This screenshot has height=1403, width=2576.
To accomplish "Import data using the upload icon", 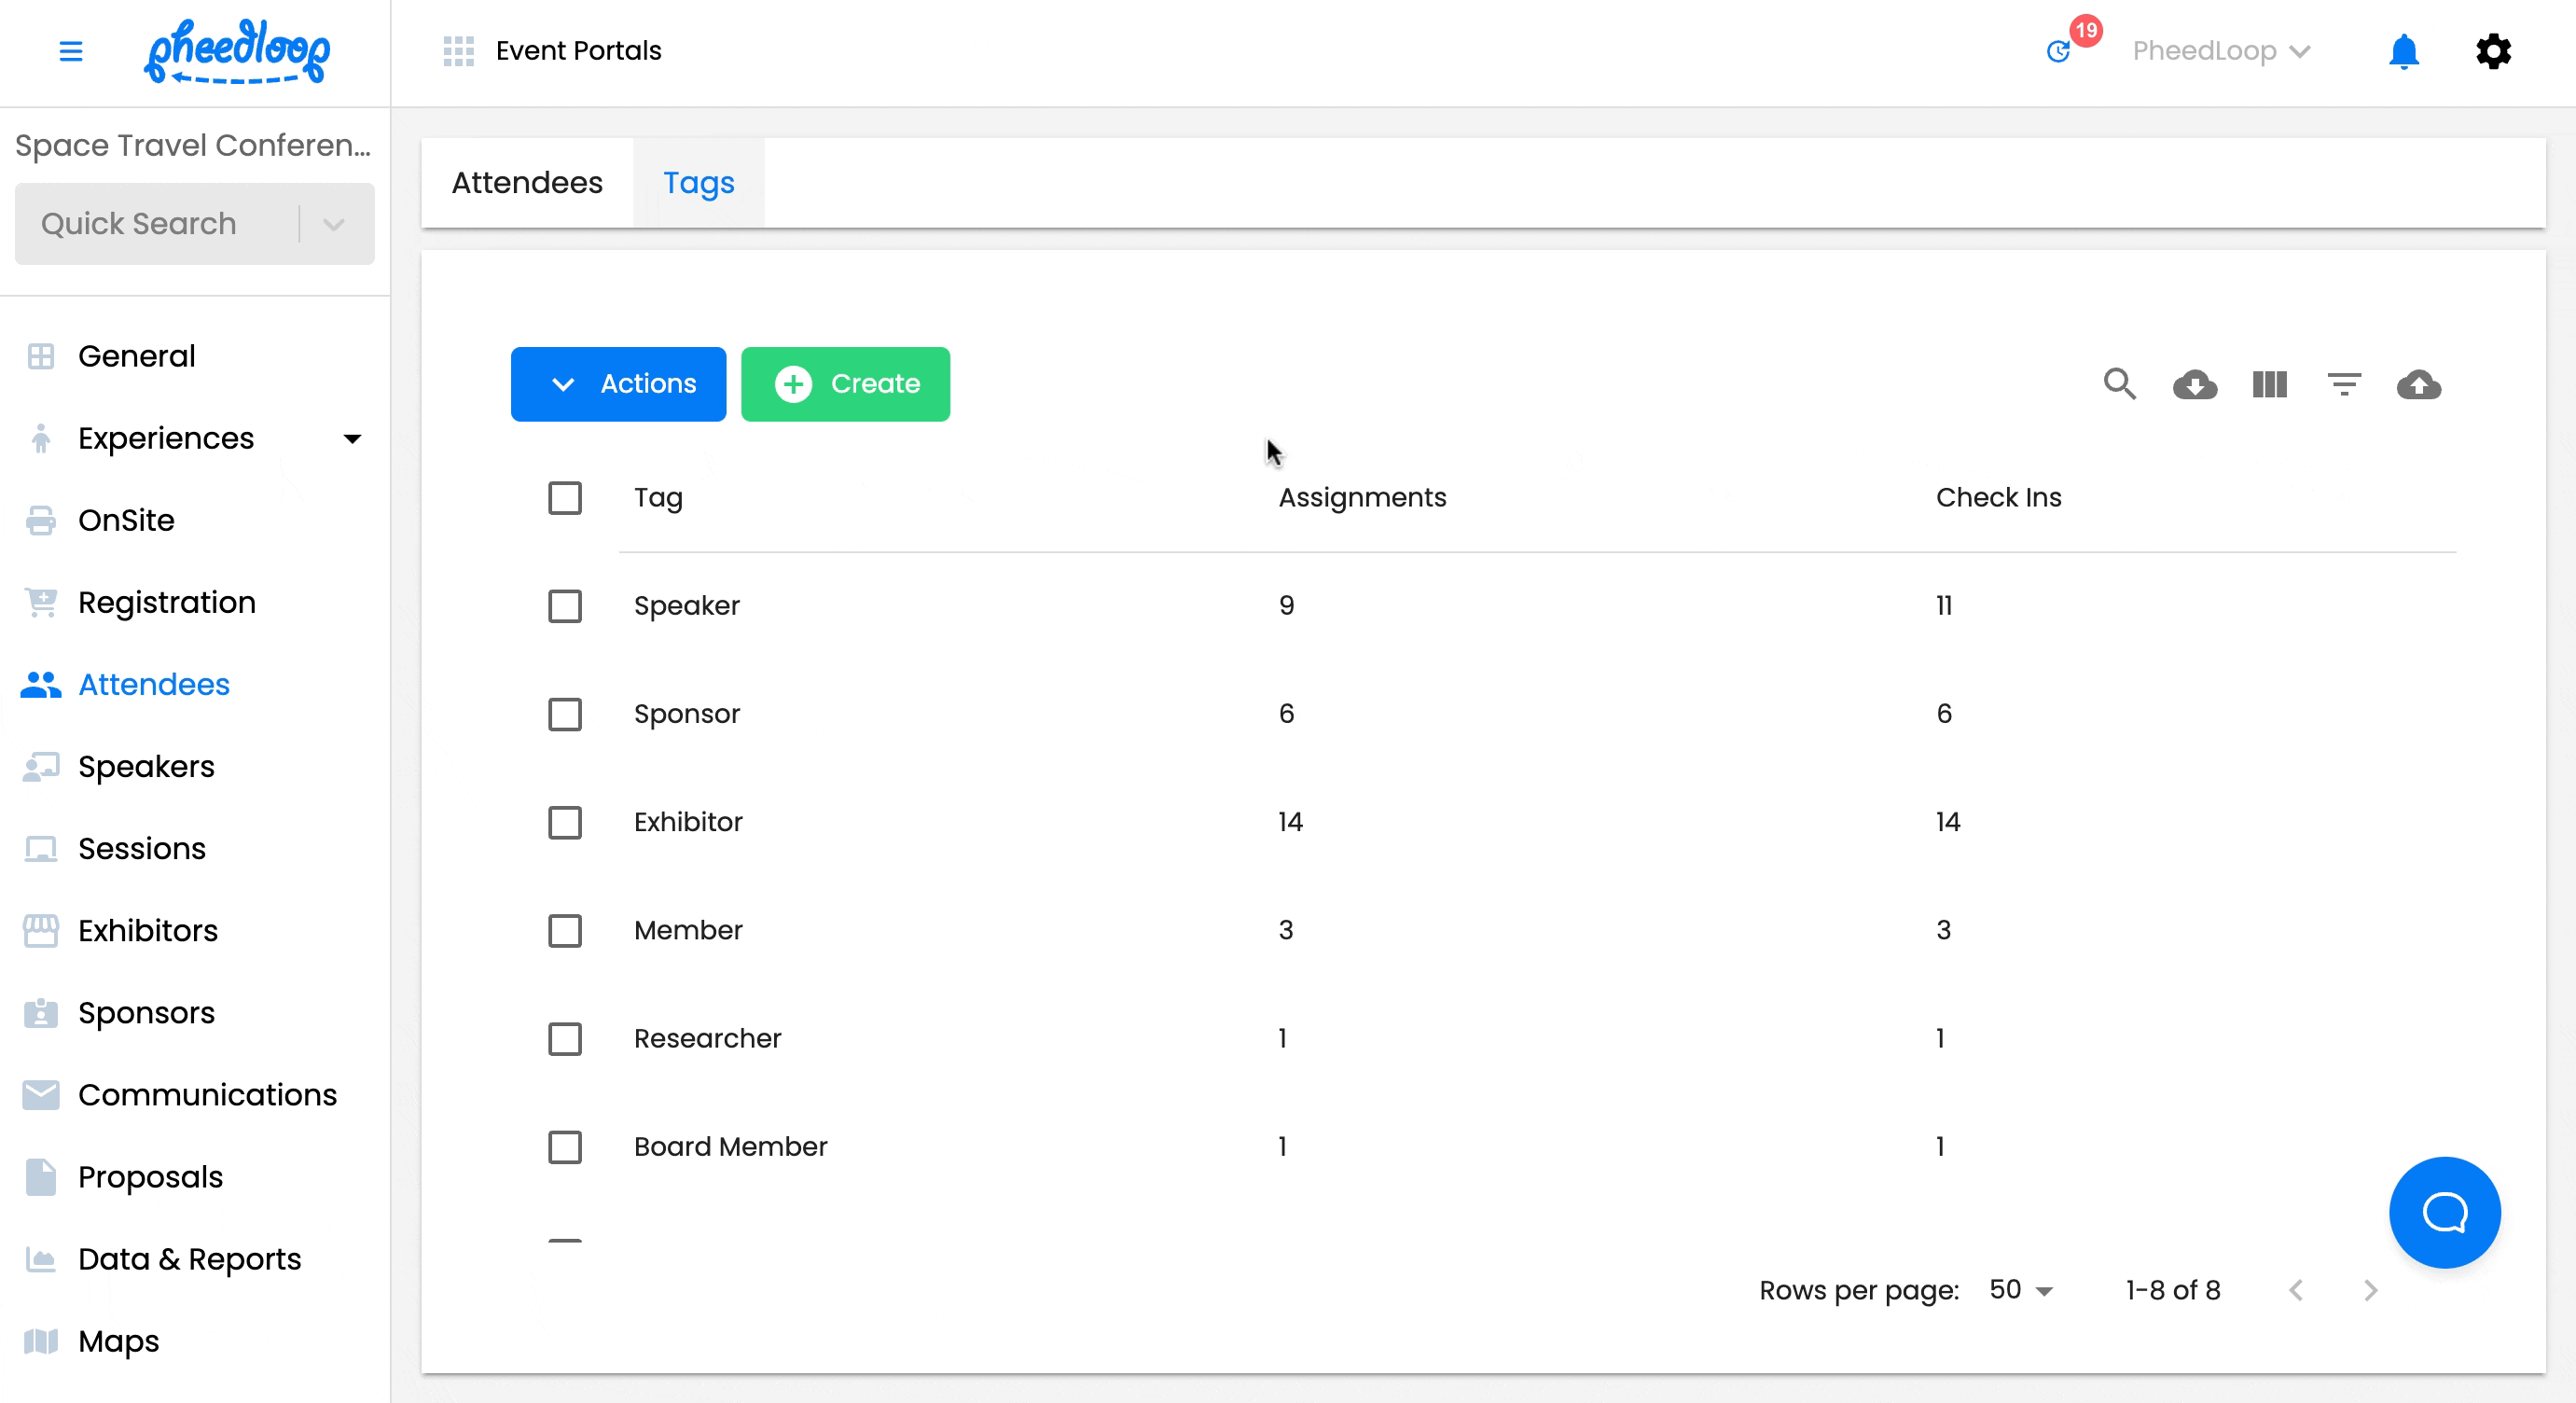I will (x=2419, y=384).
